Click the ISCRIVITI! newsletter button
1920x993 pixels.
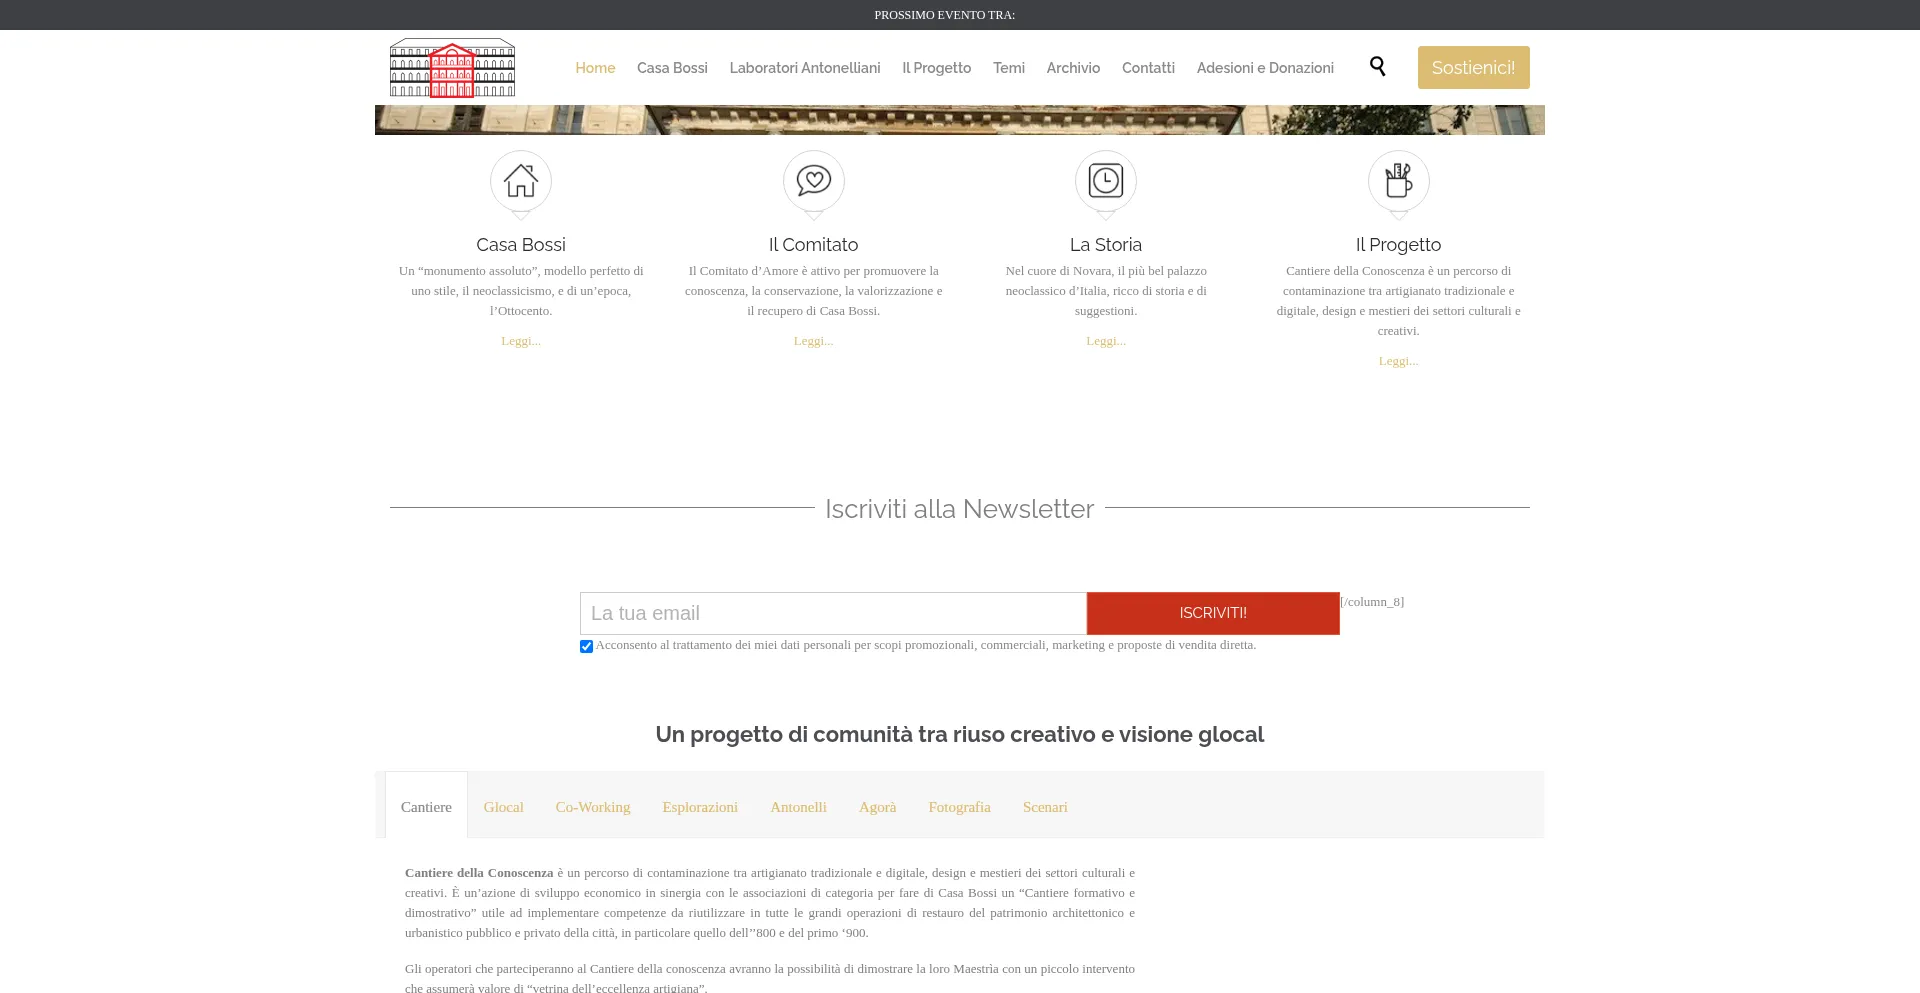1212,613
